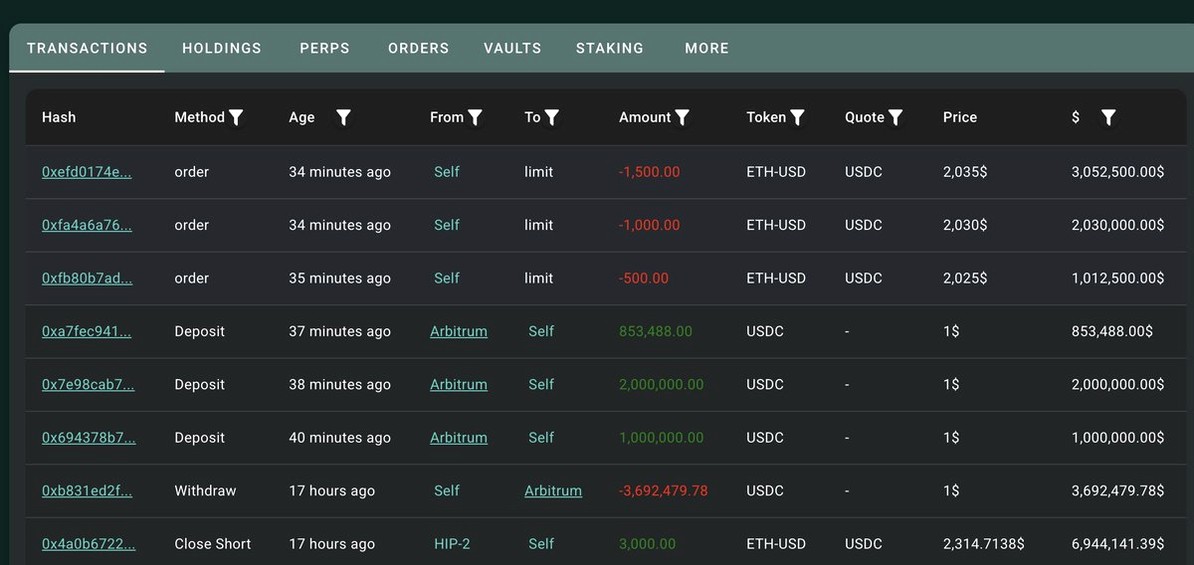Select the -3,692,479.78 amount cell

click(663, 491)
